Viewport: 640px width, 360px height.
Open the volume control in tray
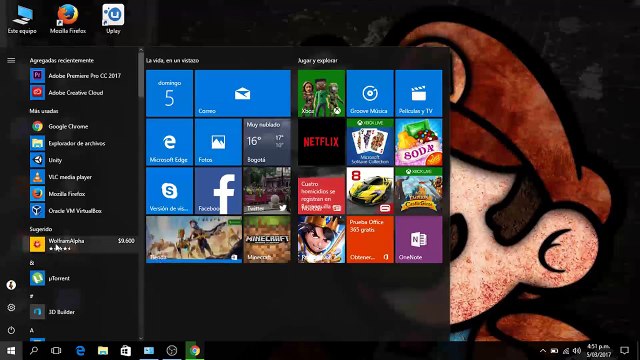577,351
